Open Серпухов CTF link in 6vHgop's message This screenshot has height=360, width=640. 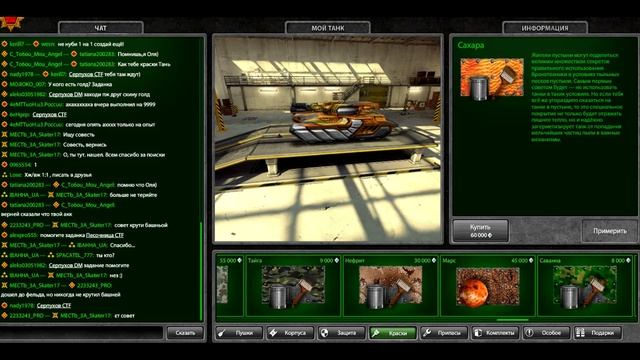click(x=49, y=115)
